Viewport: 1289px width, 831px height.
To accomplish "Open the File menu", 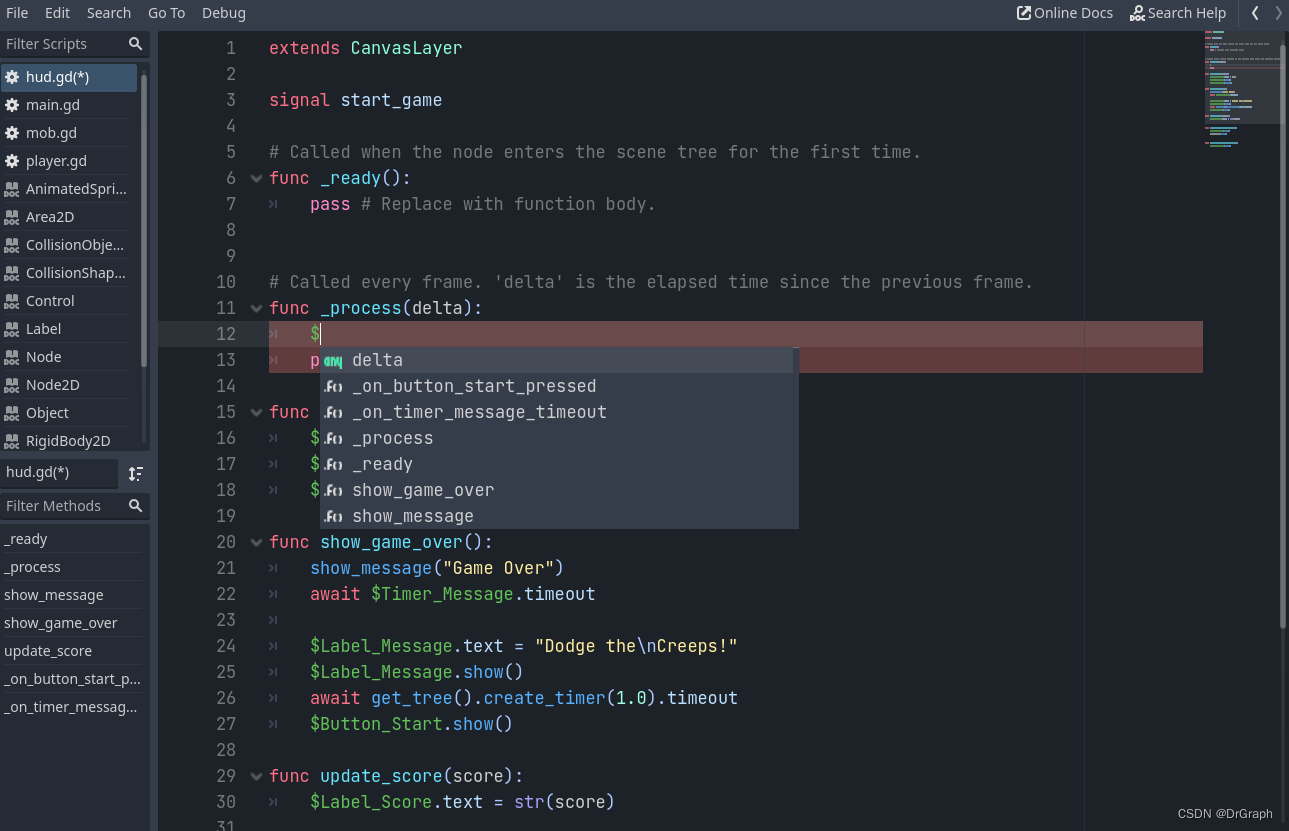I will click(17, 13).
